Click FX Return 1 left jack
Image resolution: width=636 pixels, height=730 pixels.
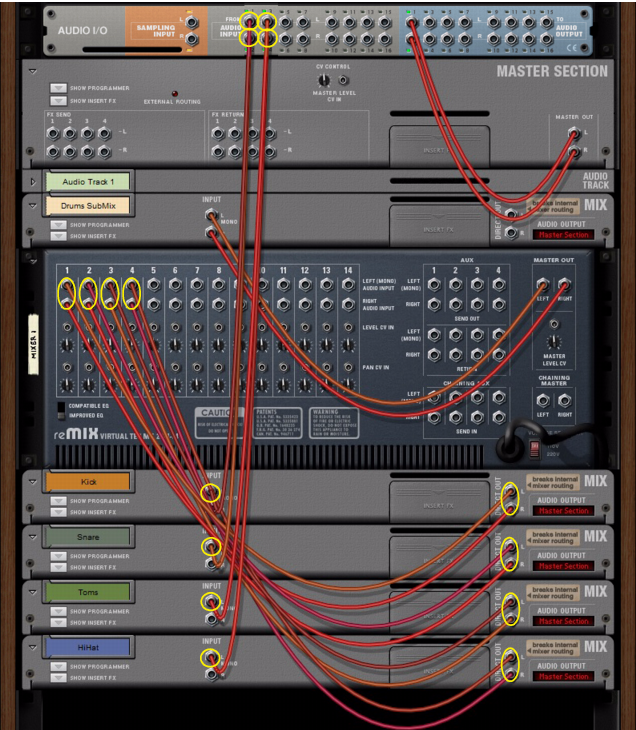[x=217, y=134]
